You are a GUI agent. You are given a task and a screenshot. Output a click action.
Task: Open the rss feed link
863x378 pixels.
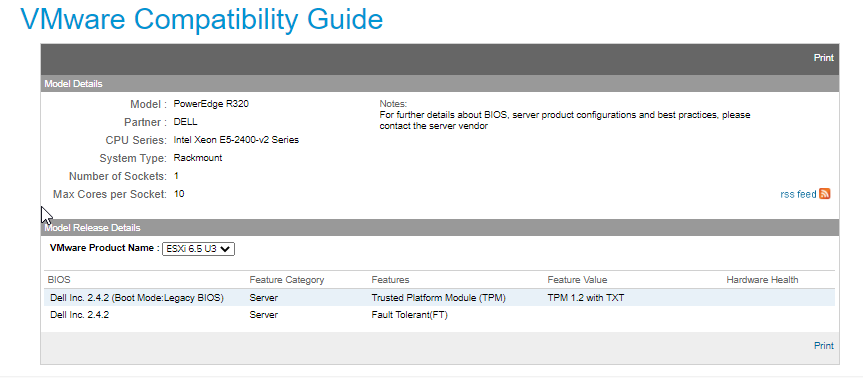coord(798,194)
